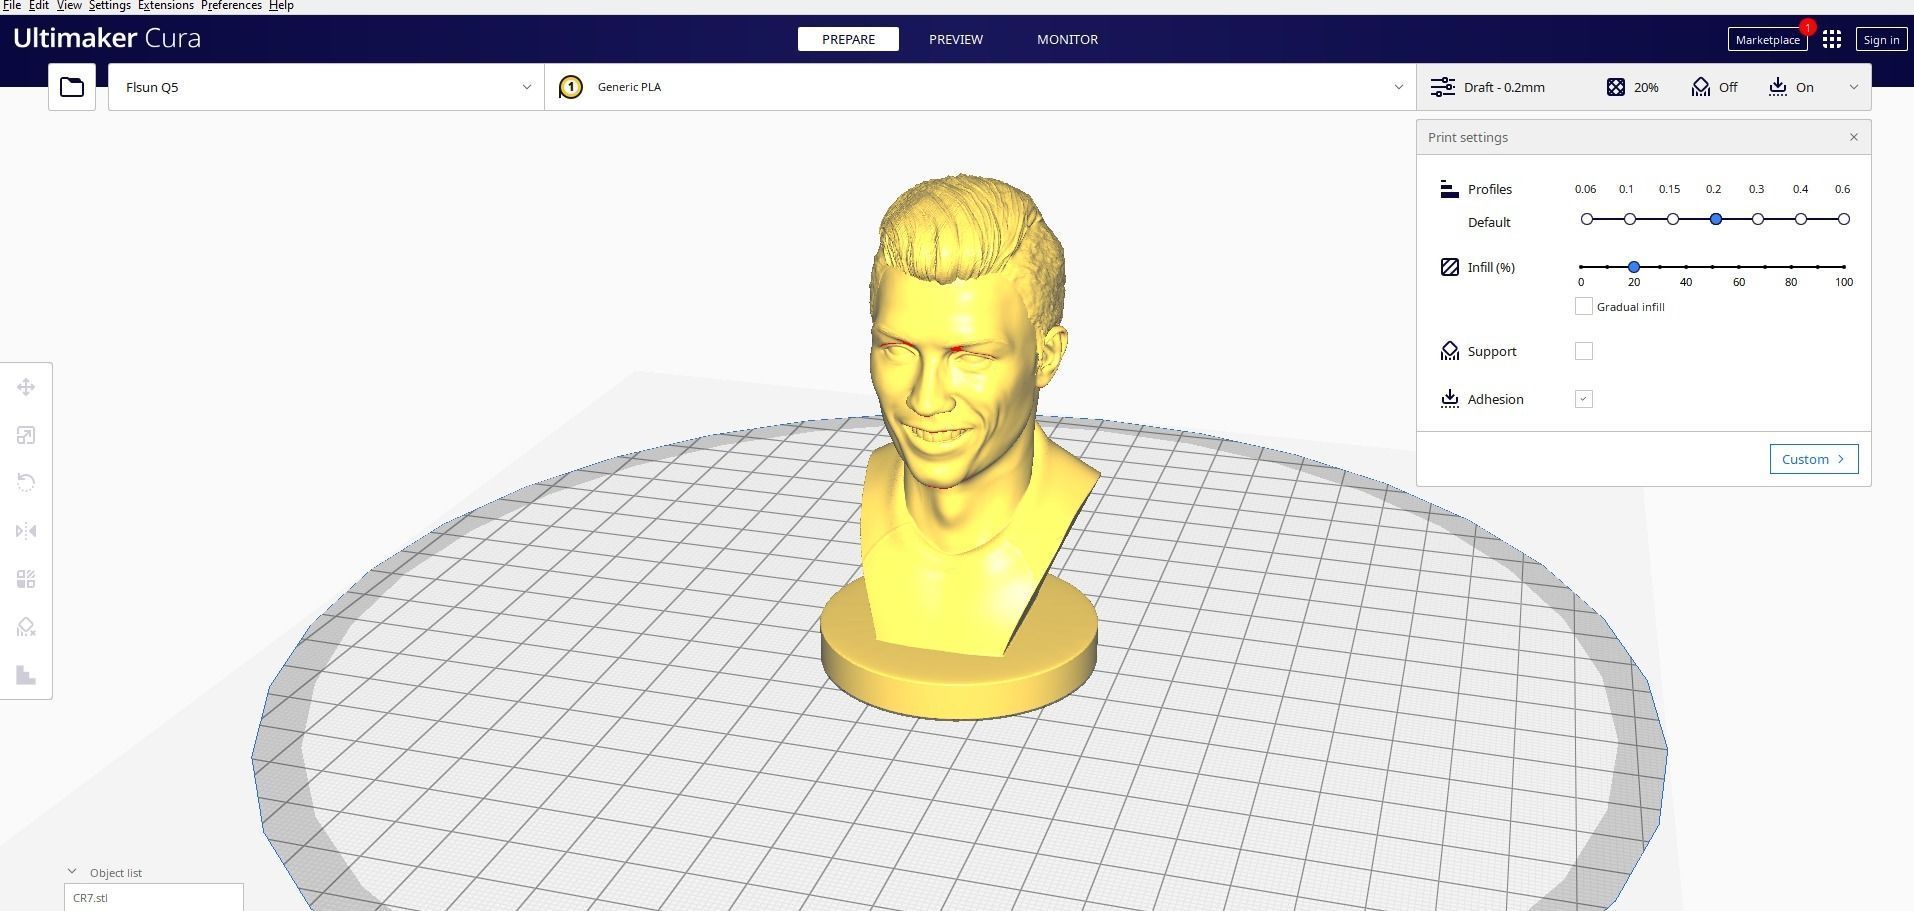
Task: Click the adhesion On header icon
Action: point(1778,87)
